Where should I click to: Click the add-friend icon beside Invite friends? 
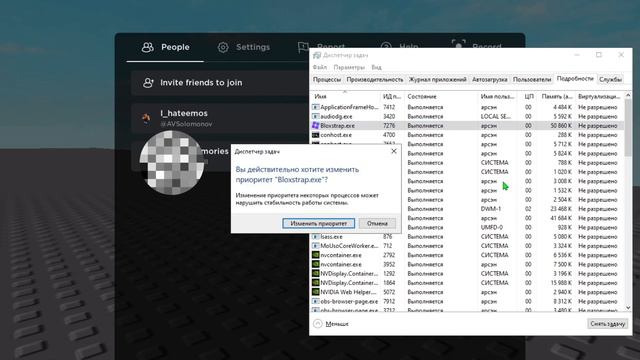[x=148, y=83]
